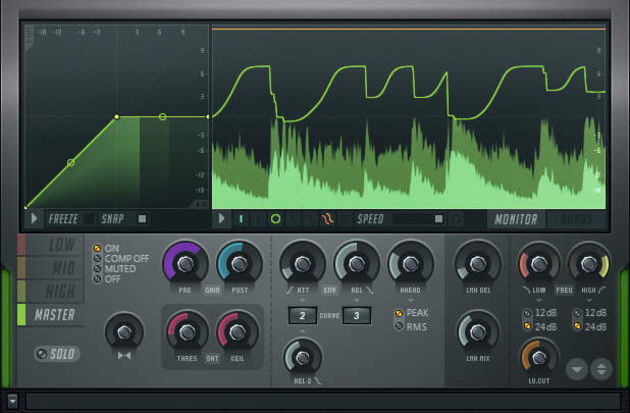Screen dimensions: 630x413
Task: Toggle the SOLO button
Action: click(57, 354)
